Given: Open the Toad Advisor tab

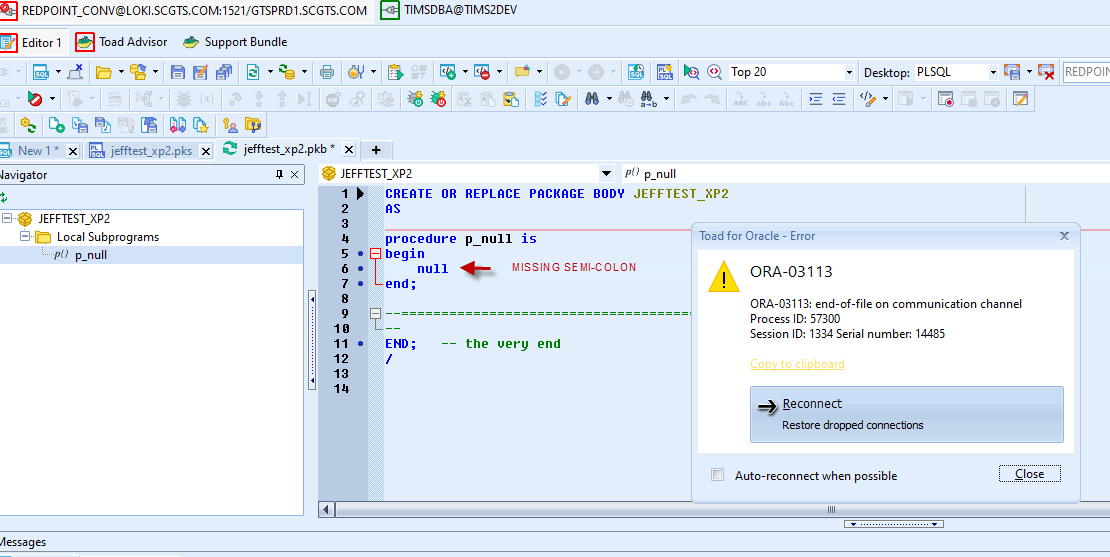Looking at the screenshot, I should click(x=123, y=42).
